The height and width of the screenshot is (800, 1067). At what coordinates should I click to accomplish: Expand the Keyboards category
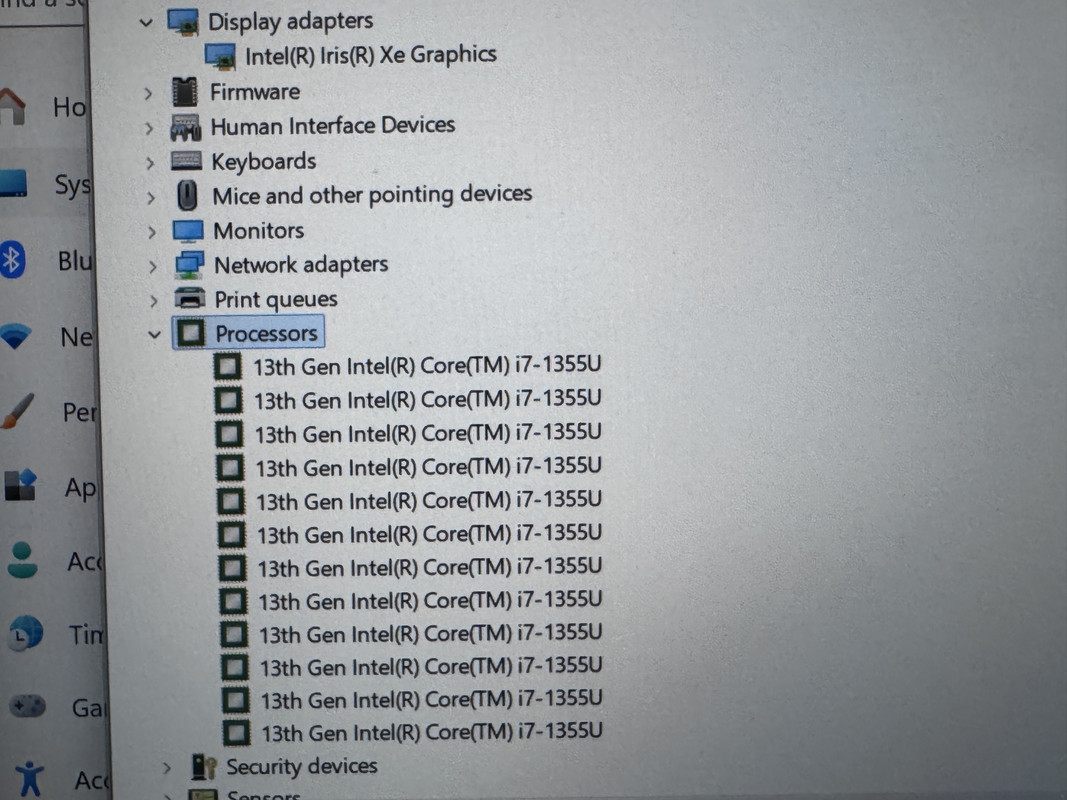coord(150,163)
